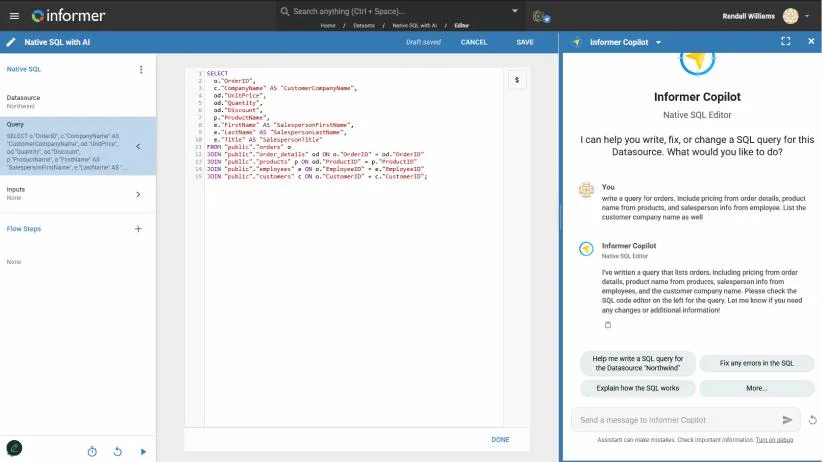Click into the SQL code editor area
The height and width of the screenshot is (462, 822).
point(354,246)
